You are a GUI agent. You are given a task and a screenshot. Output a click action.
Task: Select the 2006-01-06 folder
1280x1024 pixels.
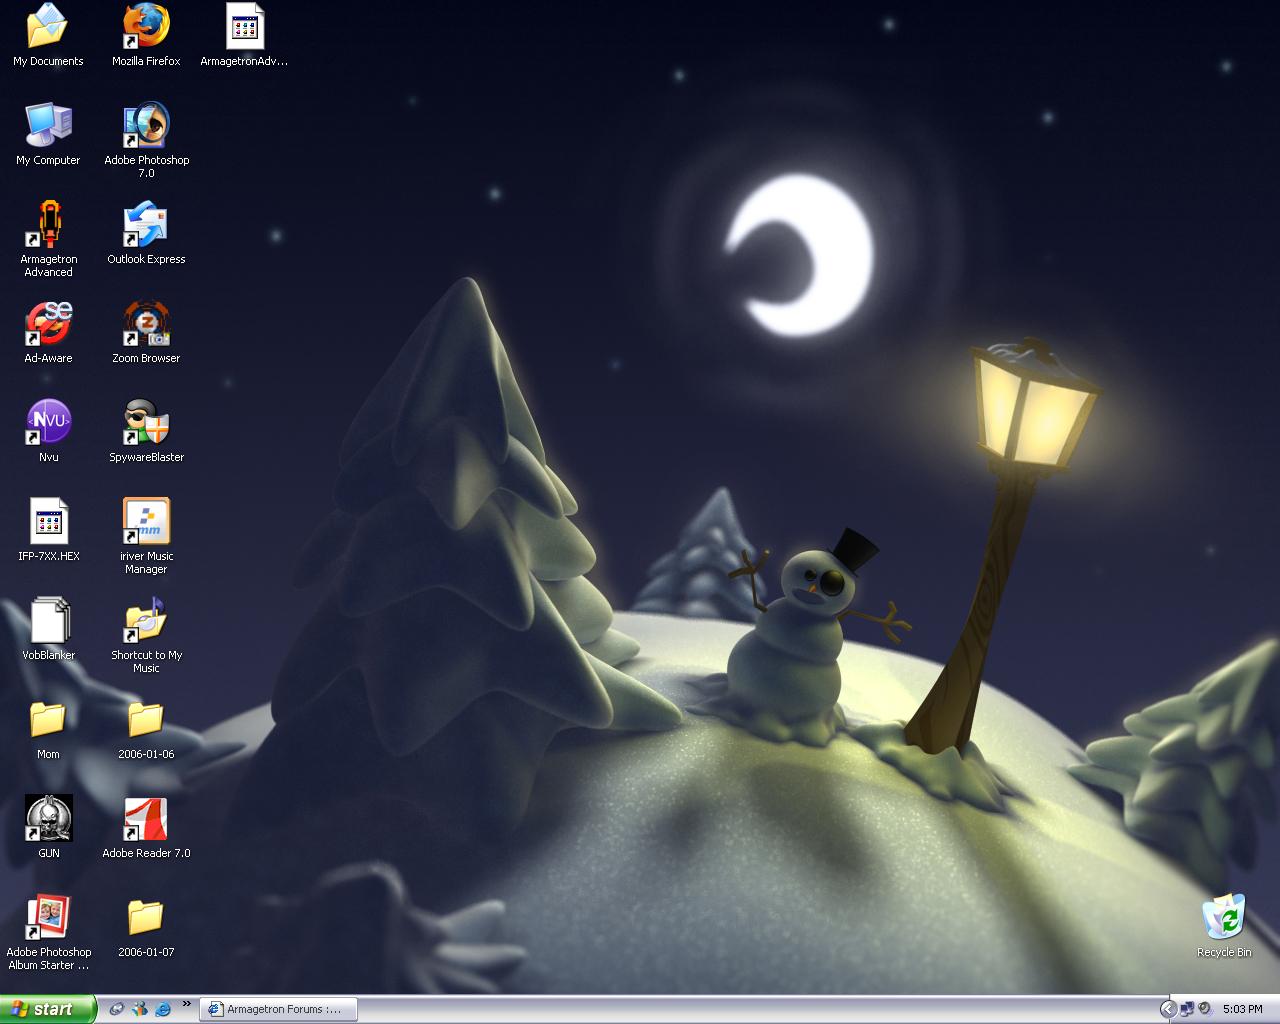point(146,720)
